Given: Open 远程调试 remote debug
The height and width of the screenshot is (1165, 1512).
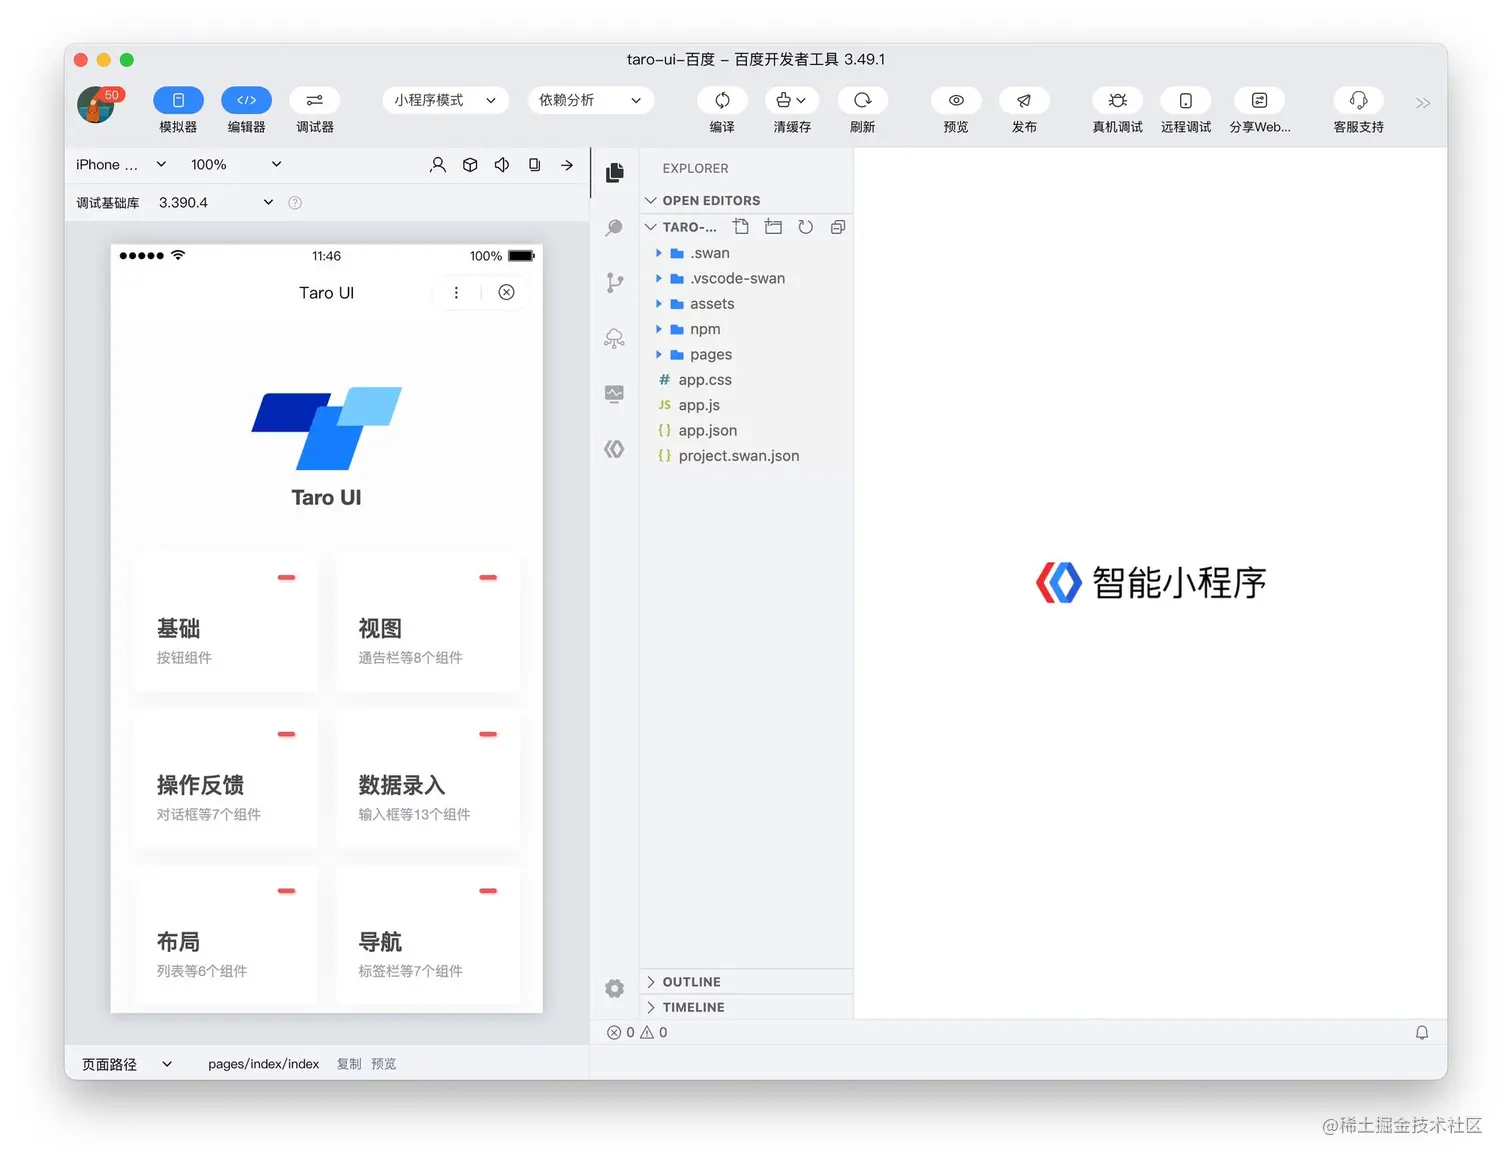Looking at the screenshot, I should pos(1185,100).
